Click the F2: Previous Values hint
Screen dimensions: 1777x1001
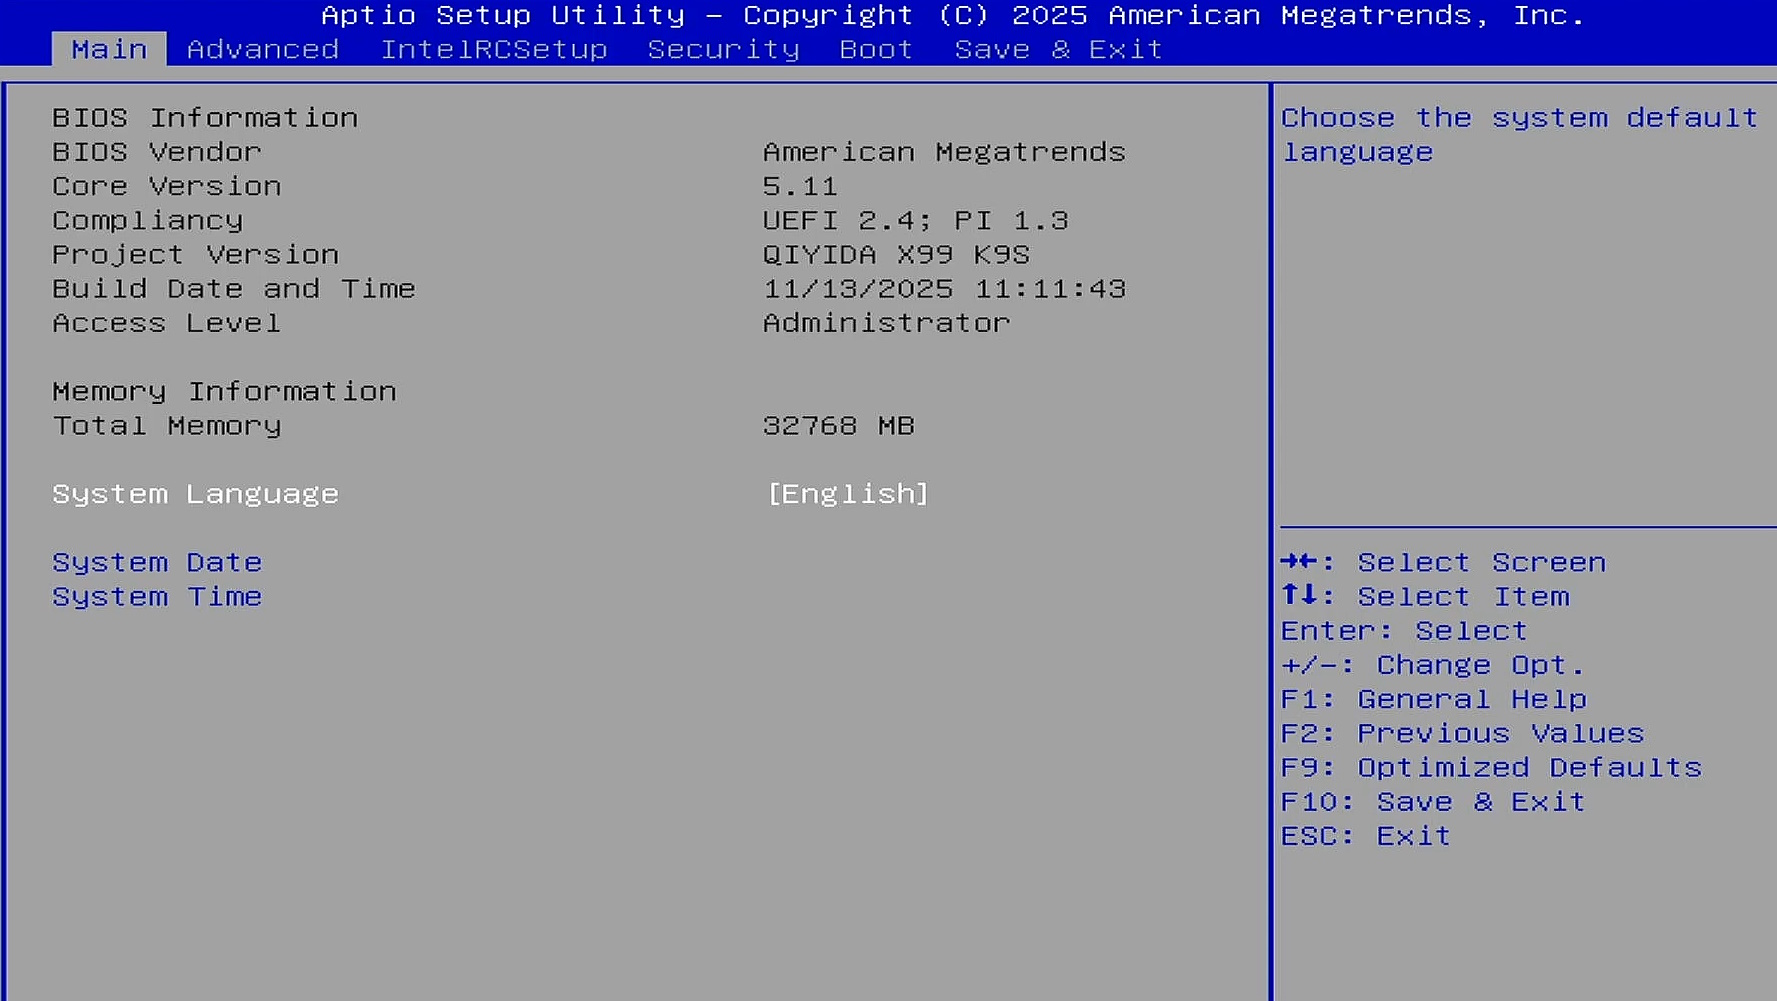click(1461, 734)
